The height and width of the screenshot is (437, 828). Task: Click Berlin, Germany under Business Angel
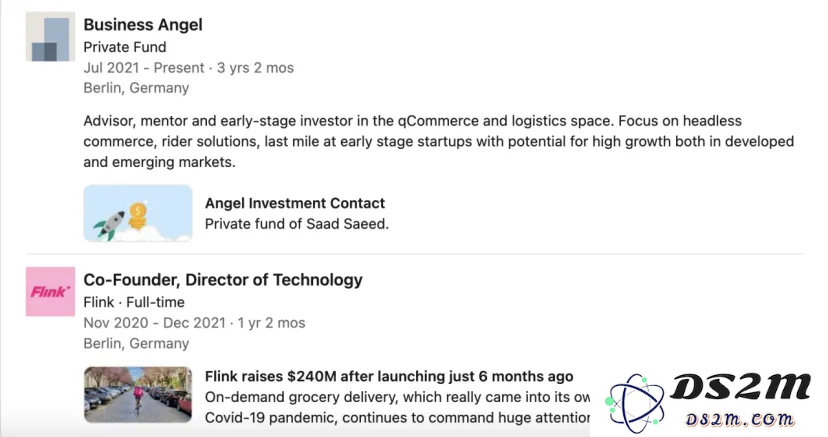point(136,88)
